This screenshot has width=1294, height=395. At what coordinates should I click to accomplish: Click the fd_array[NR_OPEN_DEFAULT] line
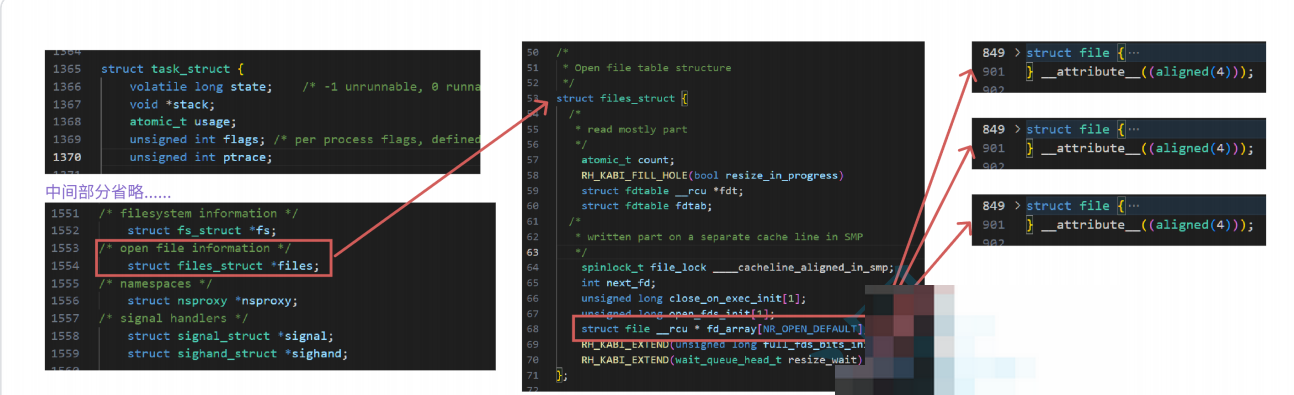click(x=722, y=329)
